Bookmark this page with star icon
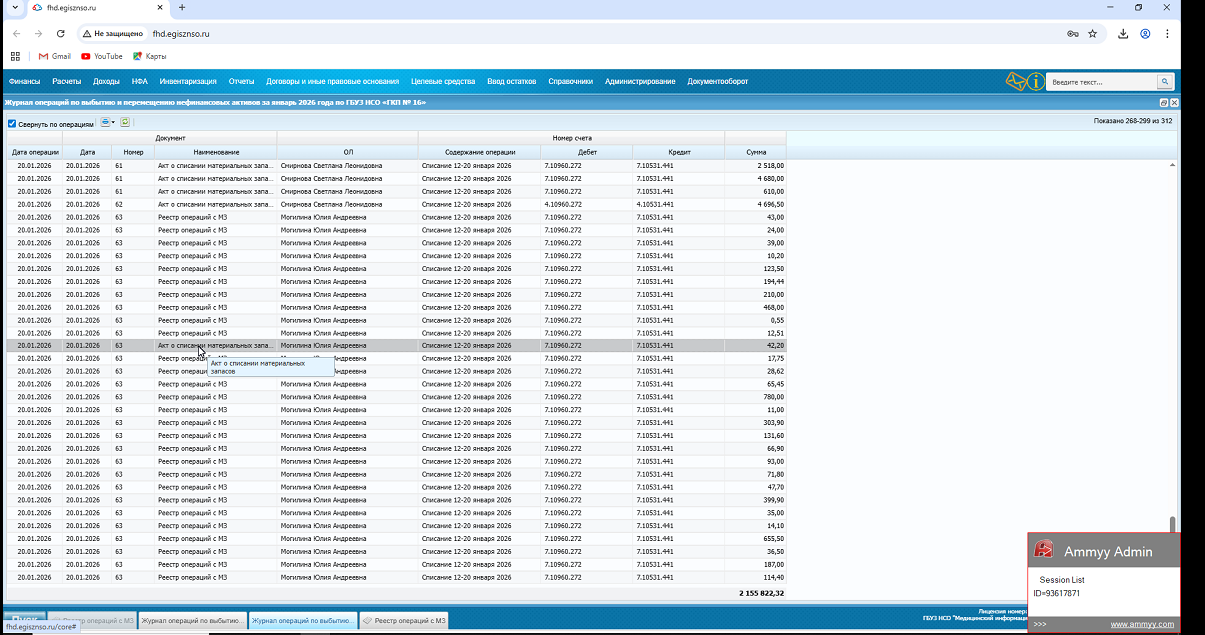Image resolution: width=1205 pixels, height=635 pixels. pos(1093,33)
